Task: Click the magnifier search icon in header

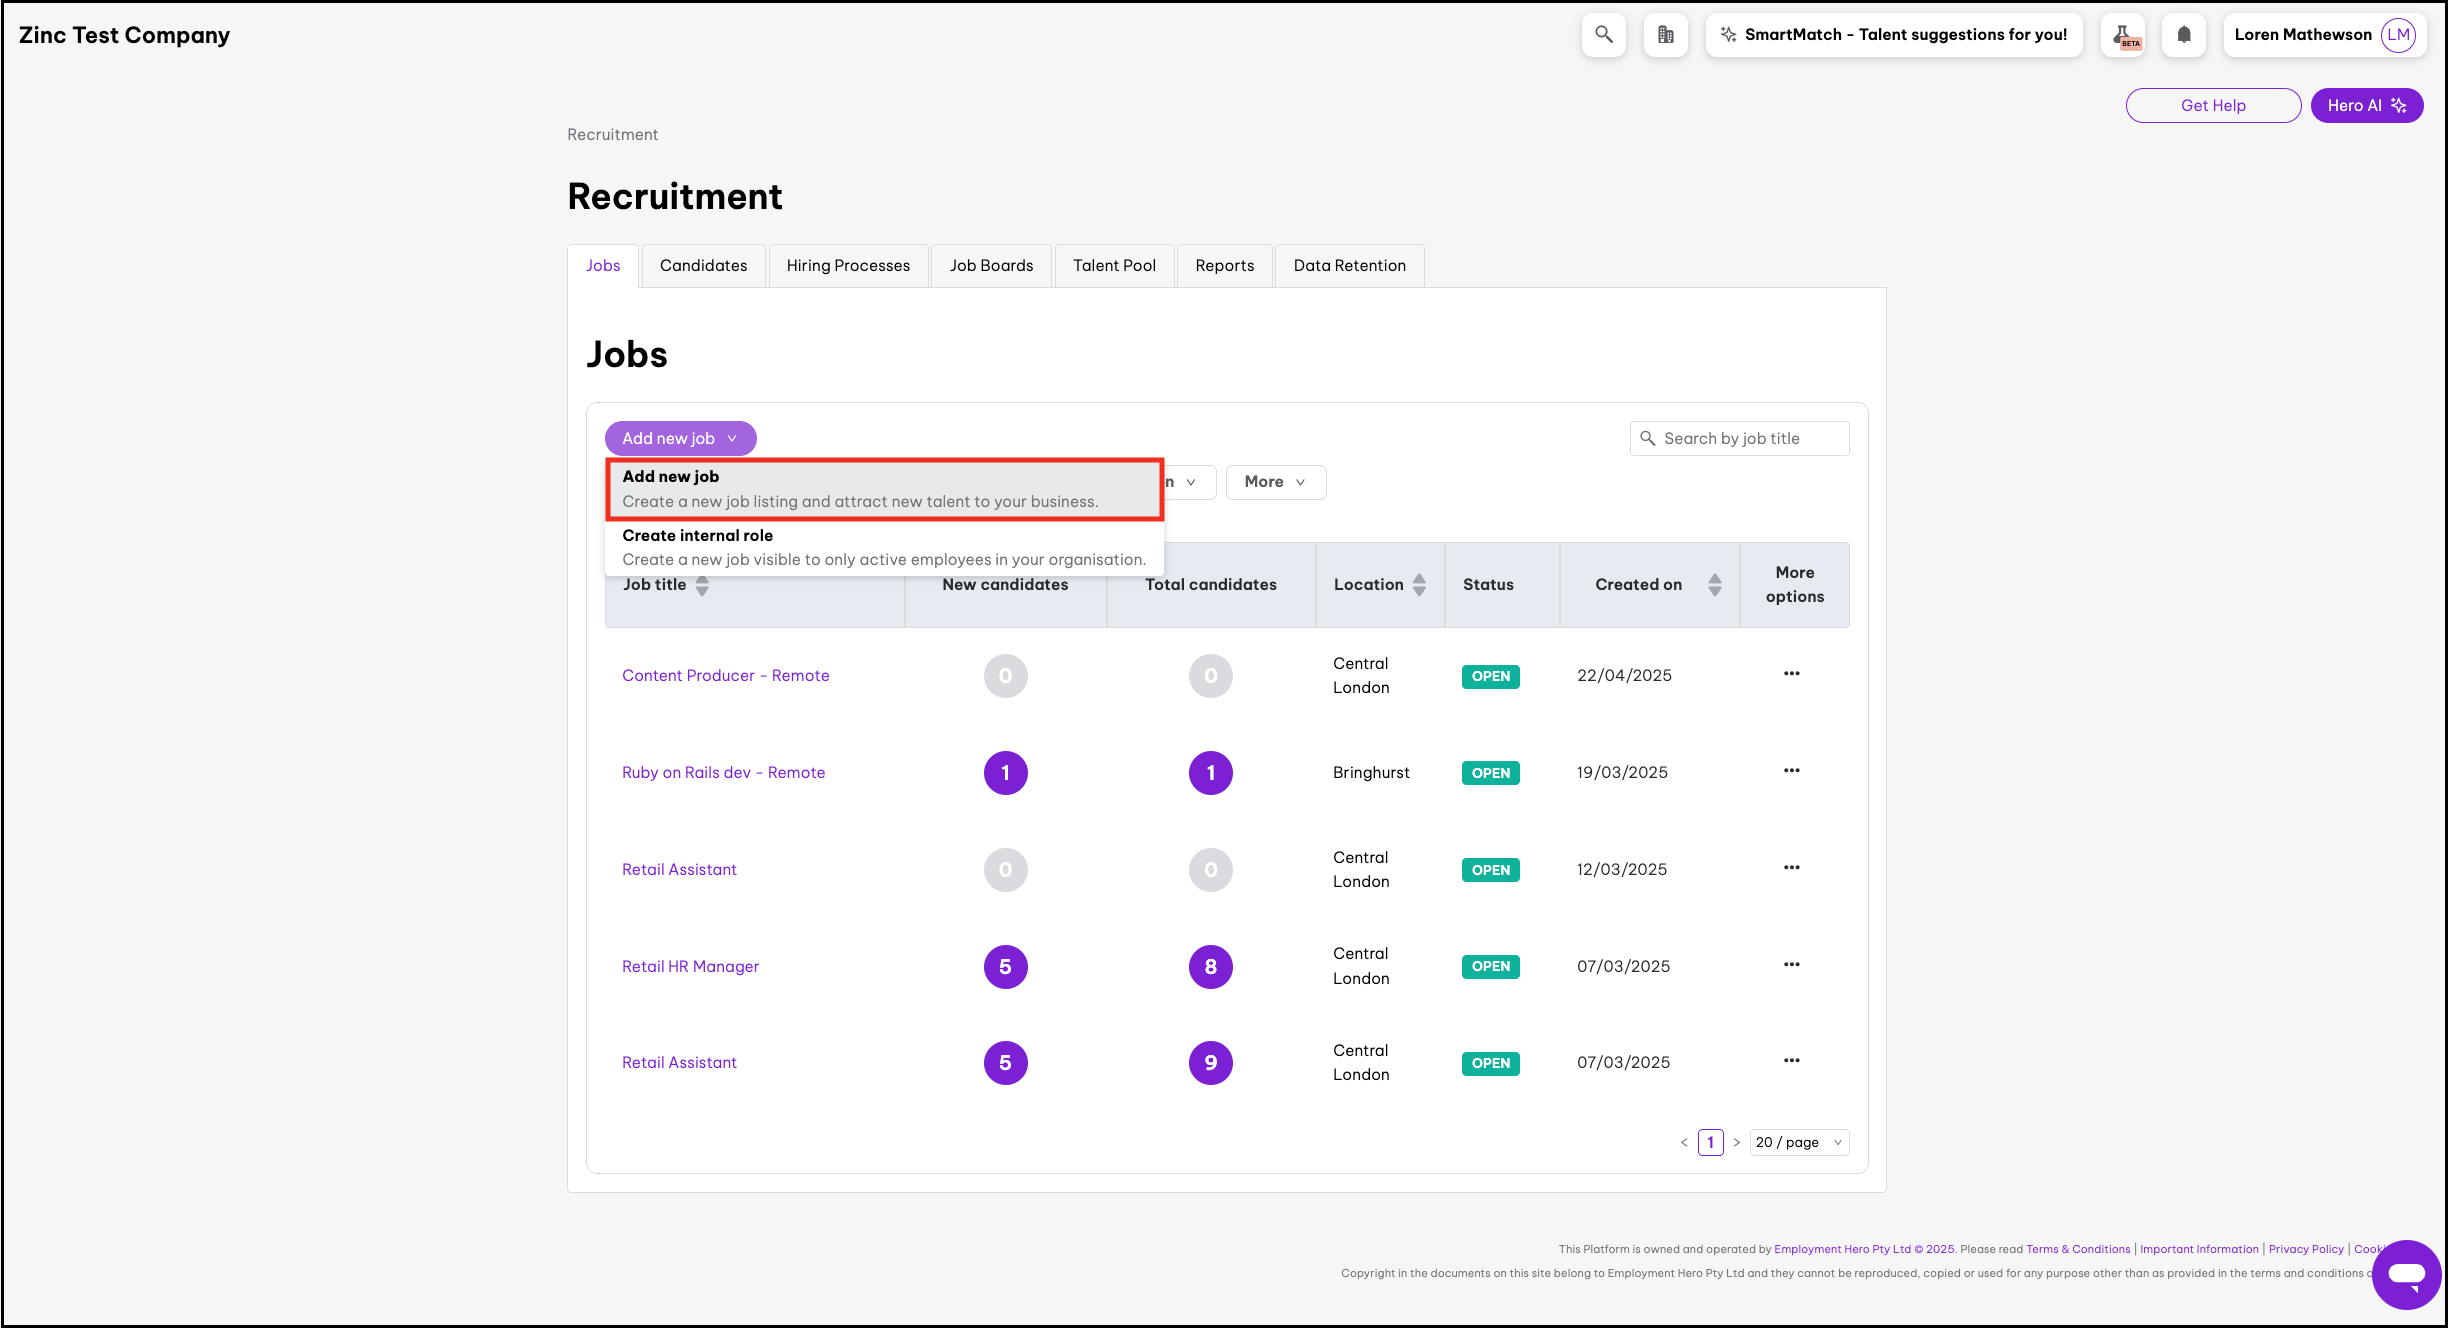Action: pos(1603,35)
